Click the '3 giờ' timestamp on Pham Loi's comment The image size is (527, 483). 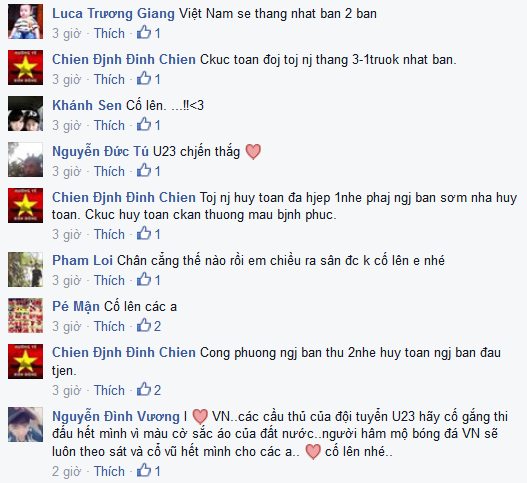[x=67, y=280]
